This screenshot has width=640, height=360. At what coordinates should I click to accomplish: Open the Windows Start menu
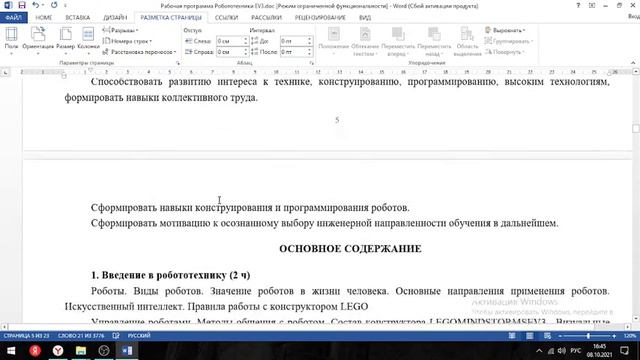pyautogui.click(x=11, y=351)
